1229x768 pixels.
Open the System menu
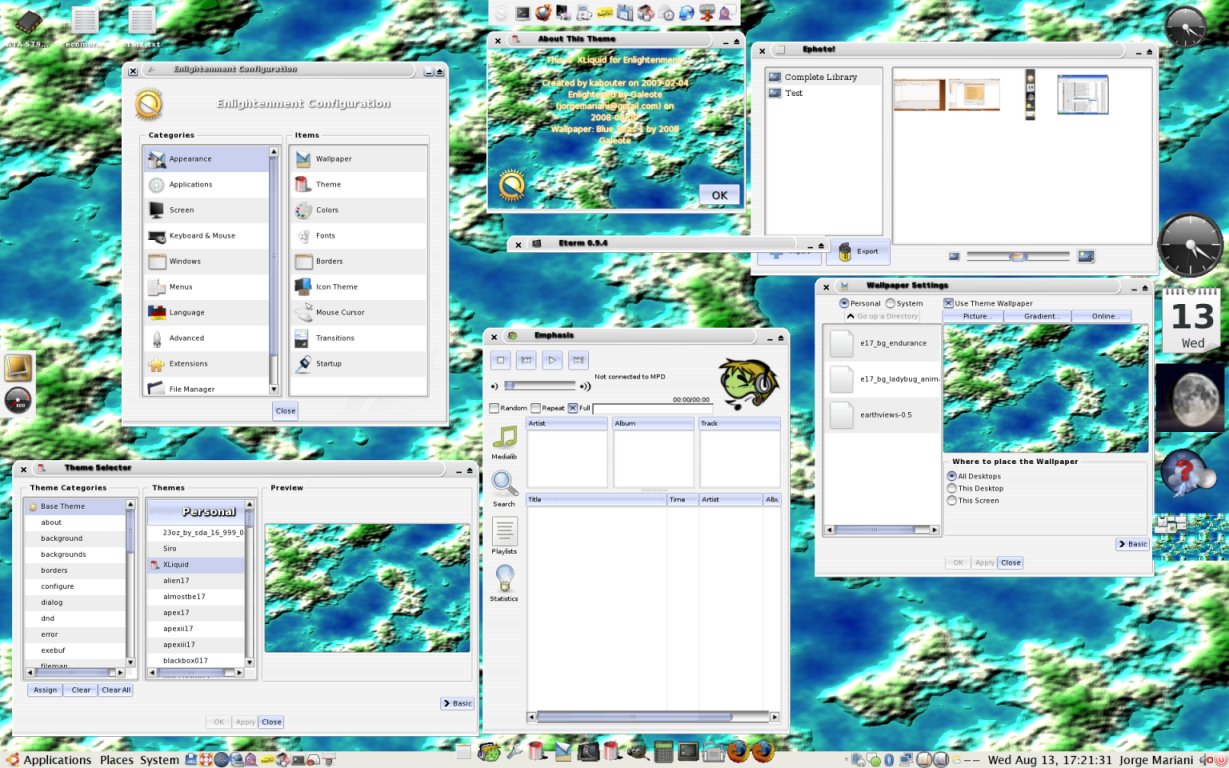[159, 760]
